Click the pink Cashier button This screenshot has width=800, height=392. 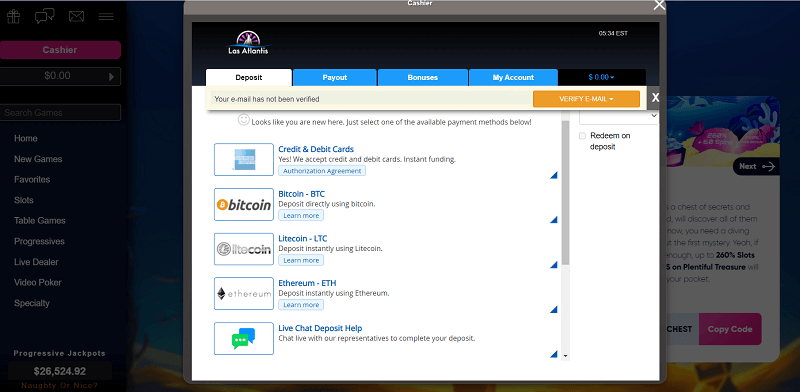60,50
